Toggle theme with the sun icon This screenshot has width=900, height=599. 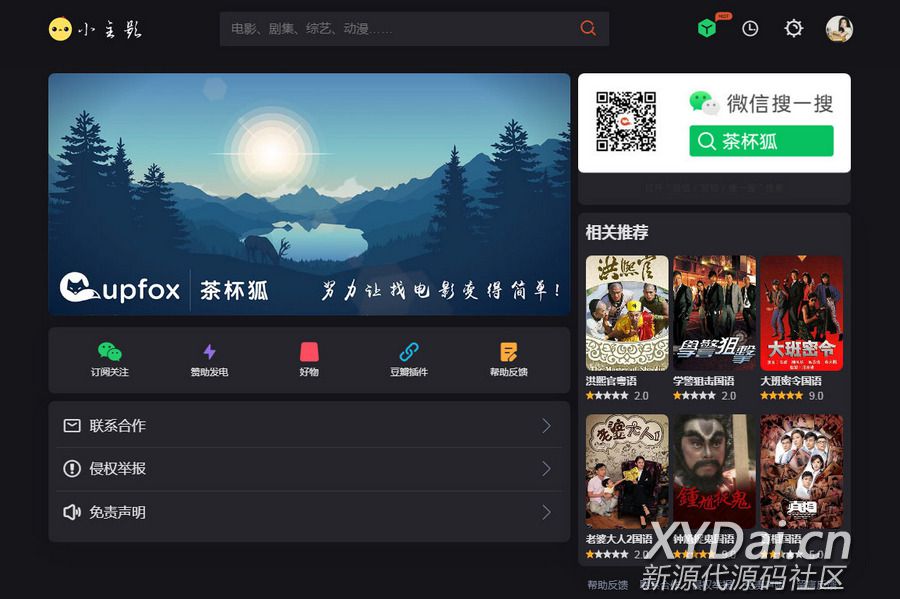[793, 29]
